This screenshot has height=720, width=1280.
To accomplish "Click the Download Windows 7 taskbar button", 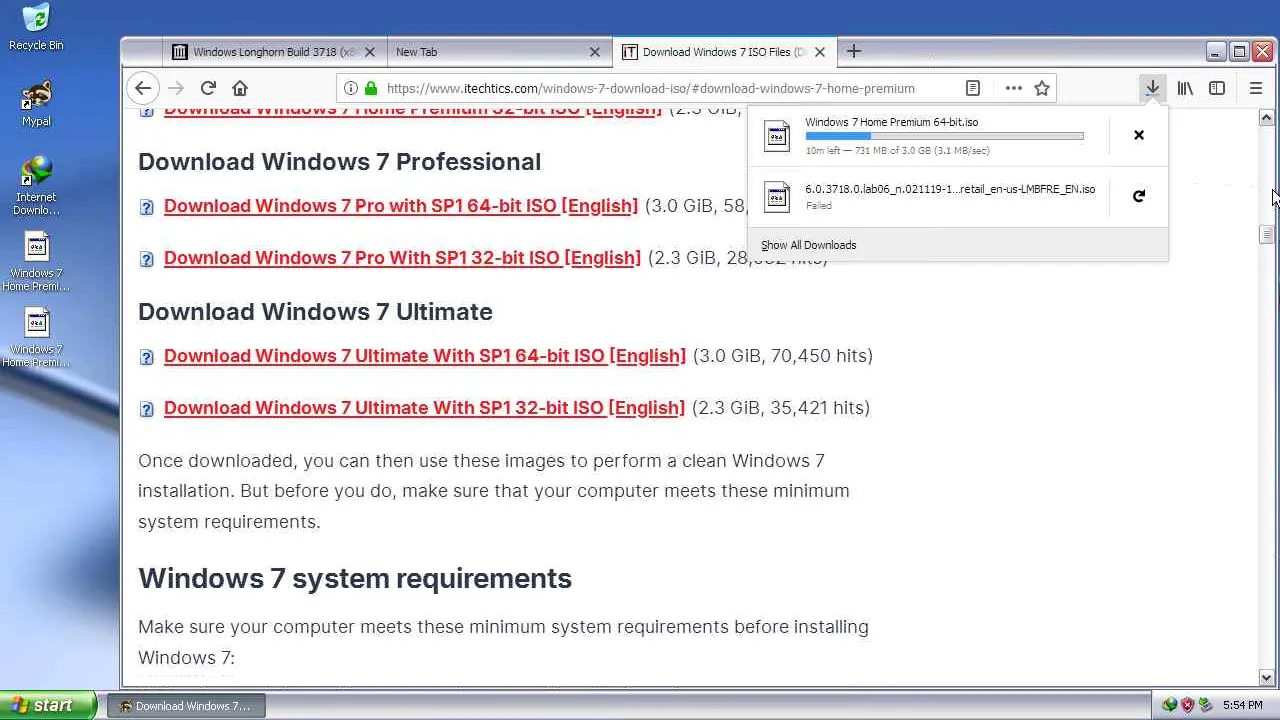I will coord(186,706).
